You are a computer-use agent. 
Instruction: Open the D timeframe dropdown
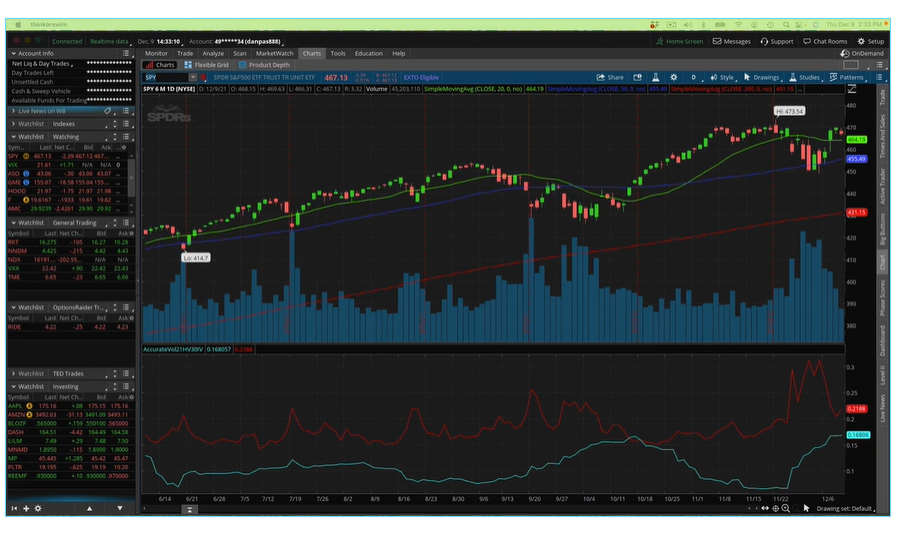coord(695,77)
